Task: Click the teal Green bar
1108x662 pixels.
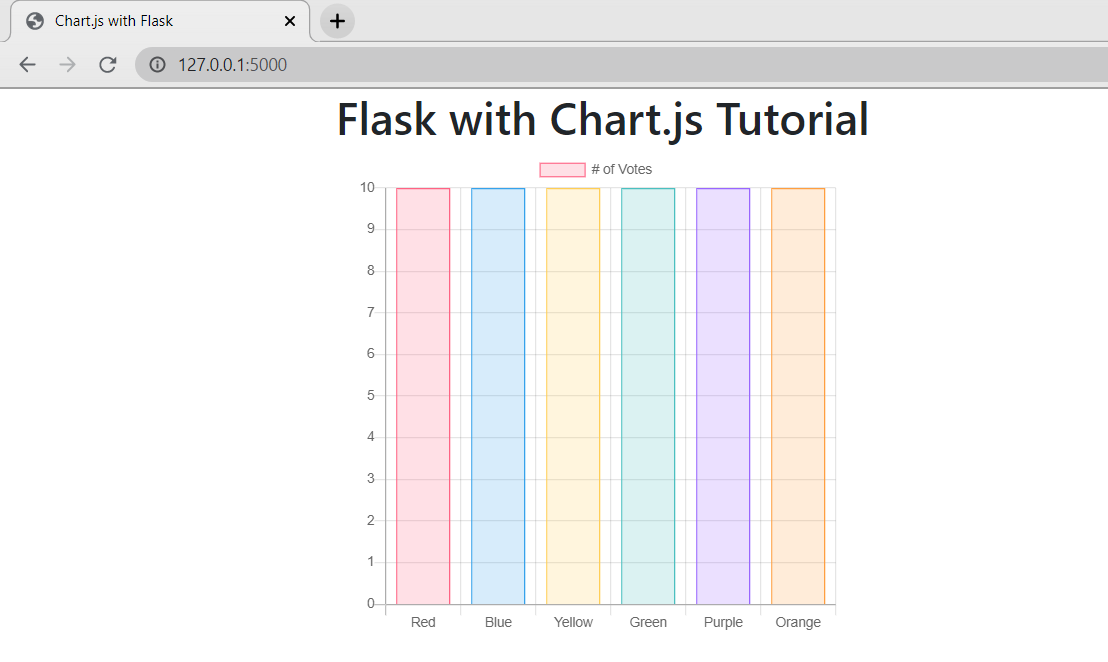Action: (x=648, y=396)
